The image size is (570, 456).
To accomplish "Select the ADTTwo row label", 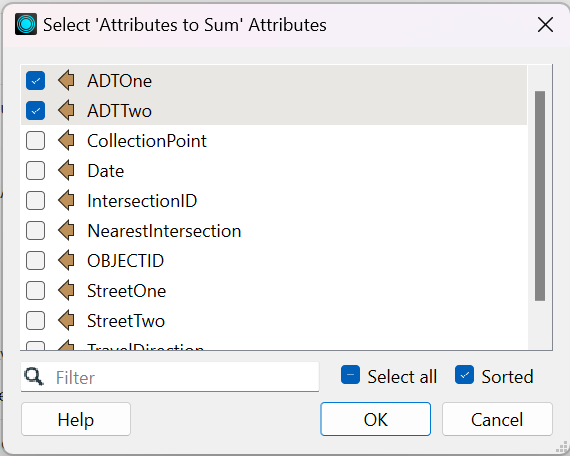I will (119, 111).
